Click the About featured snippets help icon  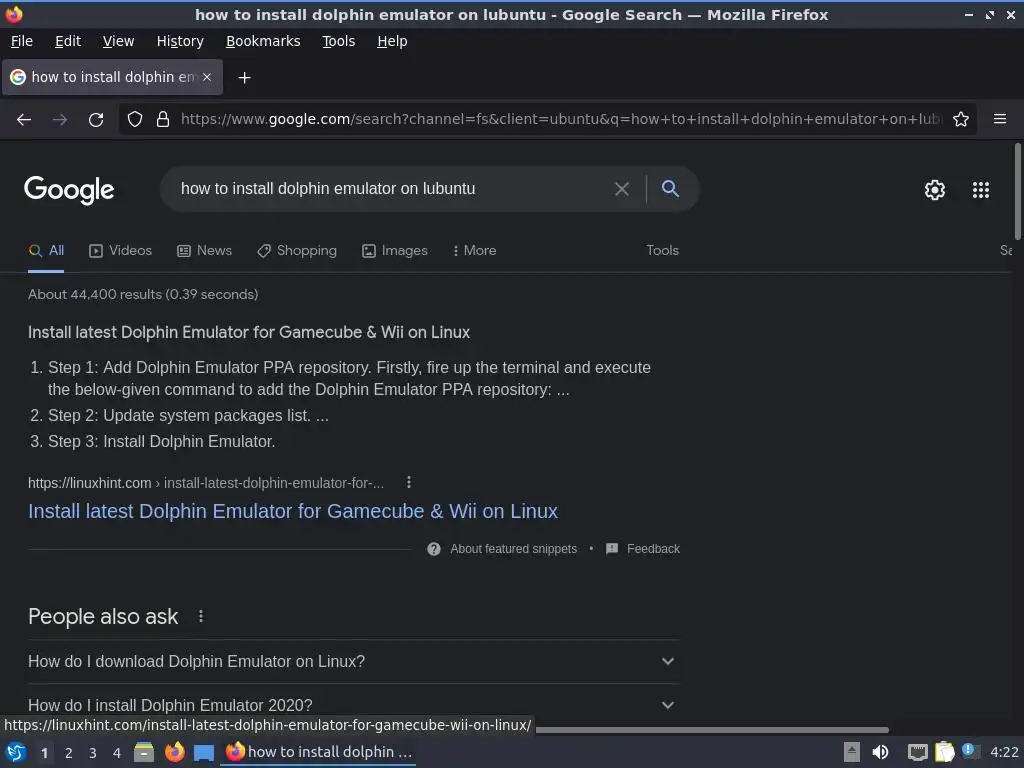(x=434, y=549)
